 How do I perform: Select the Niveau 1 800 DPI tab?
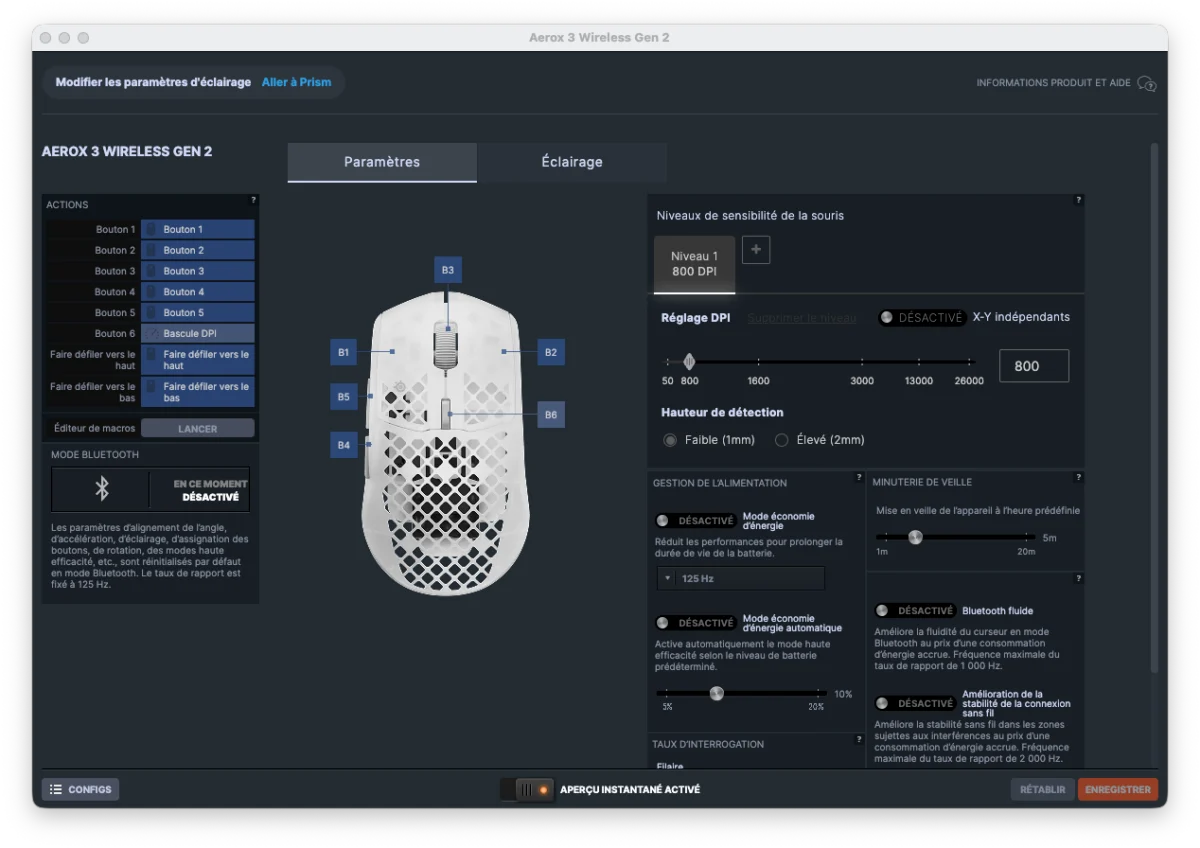694,264
